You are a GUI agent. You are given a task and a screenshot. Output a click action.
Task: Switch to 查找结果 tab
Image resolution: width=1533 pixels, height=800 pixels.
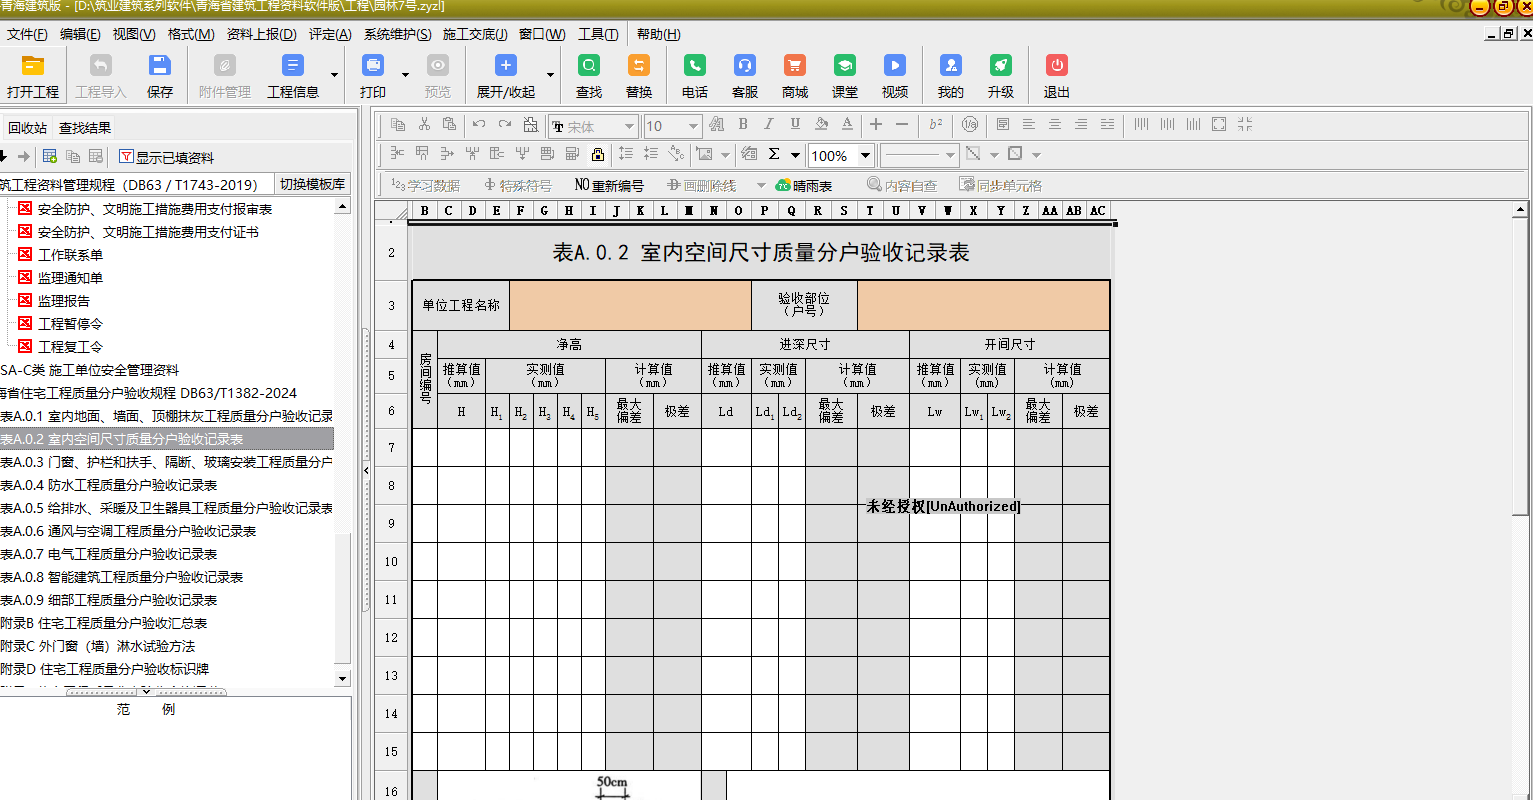85,128
